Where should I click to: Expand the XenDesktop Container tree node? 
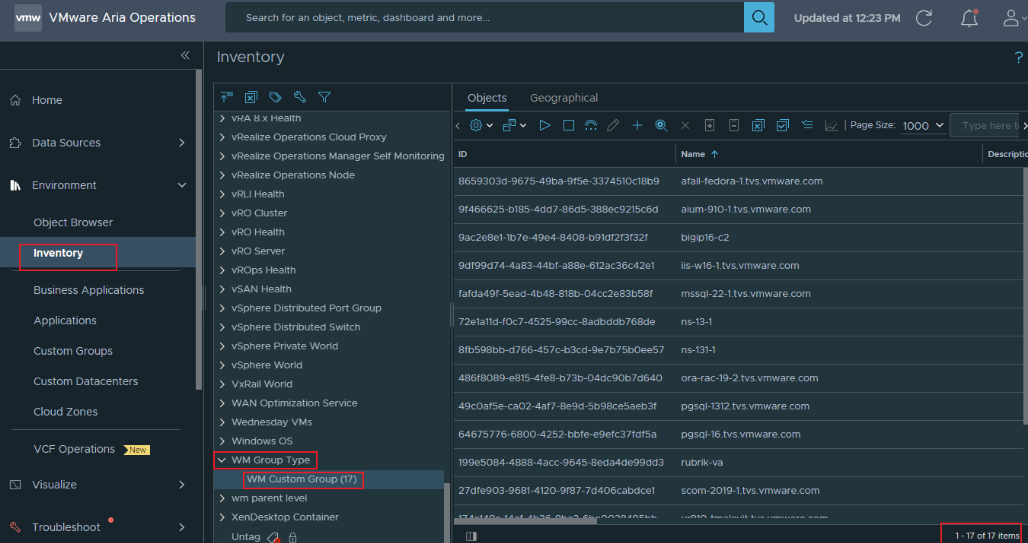tap(222, 517)
